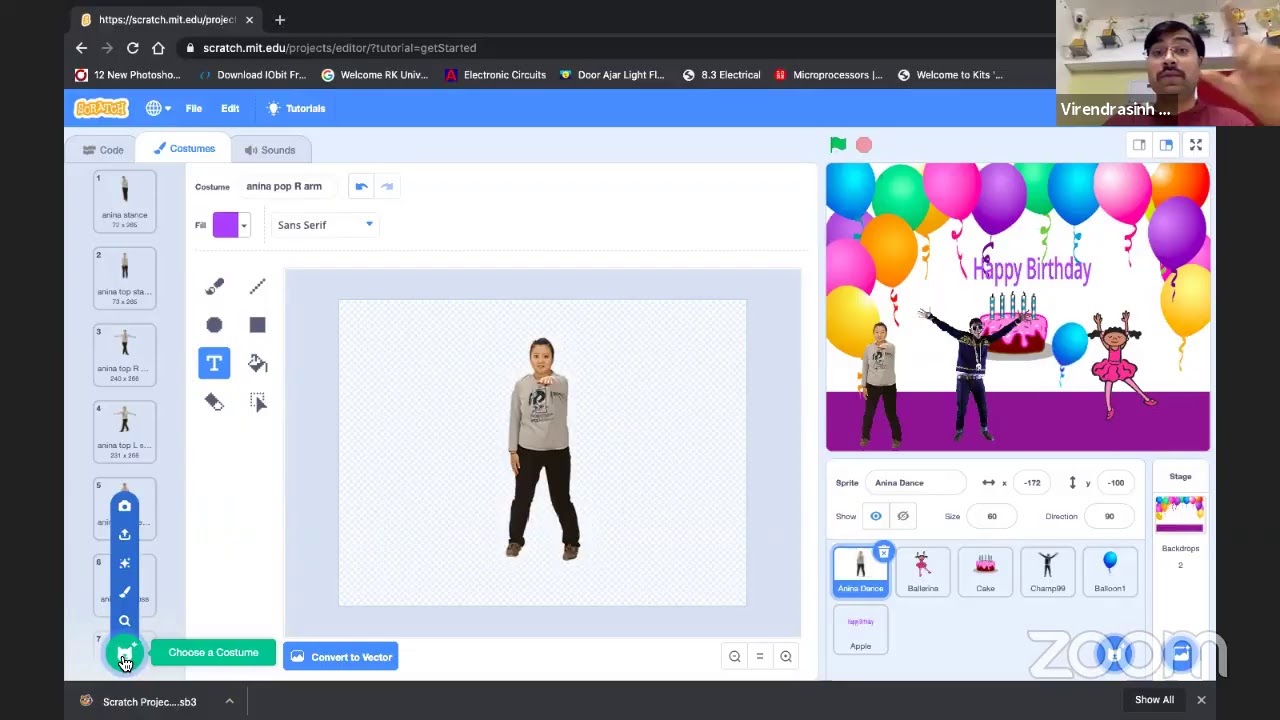Image resolution: width=1280 pixels, height=720 pixels.
Task: Click the upload costume icon
Action: coord(125,535)
